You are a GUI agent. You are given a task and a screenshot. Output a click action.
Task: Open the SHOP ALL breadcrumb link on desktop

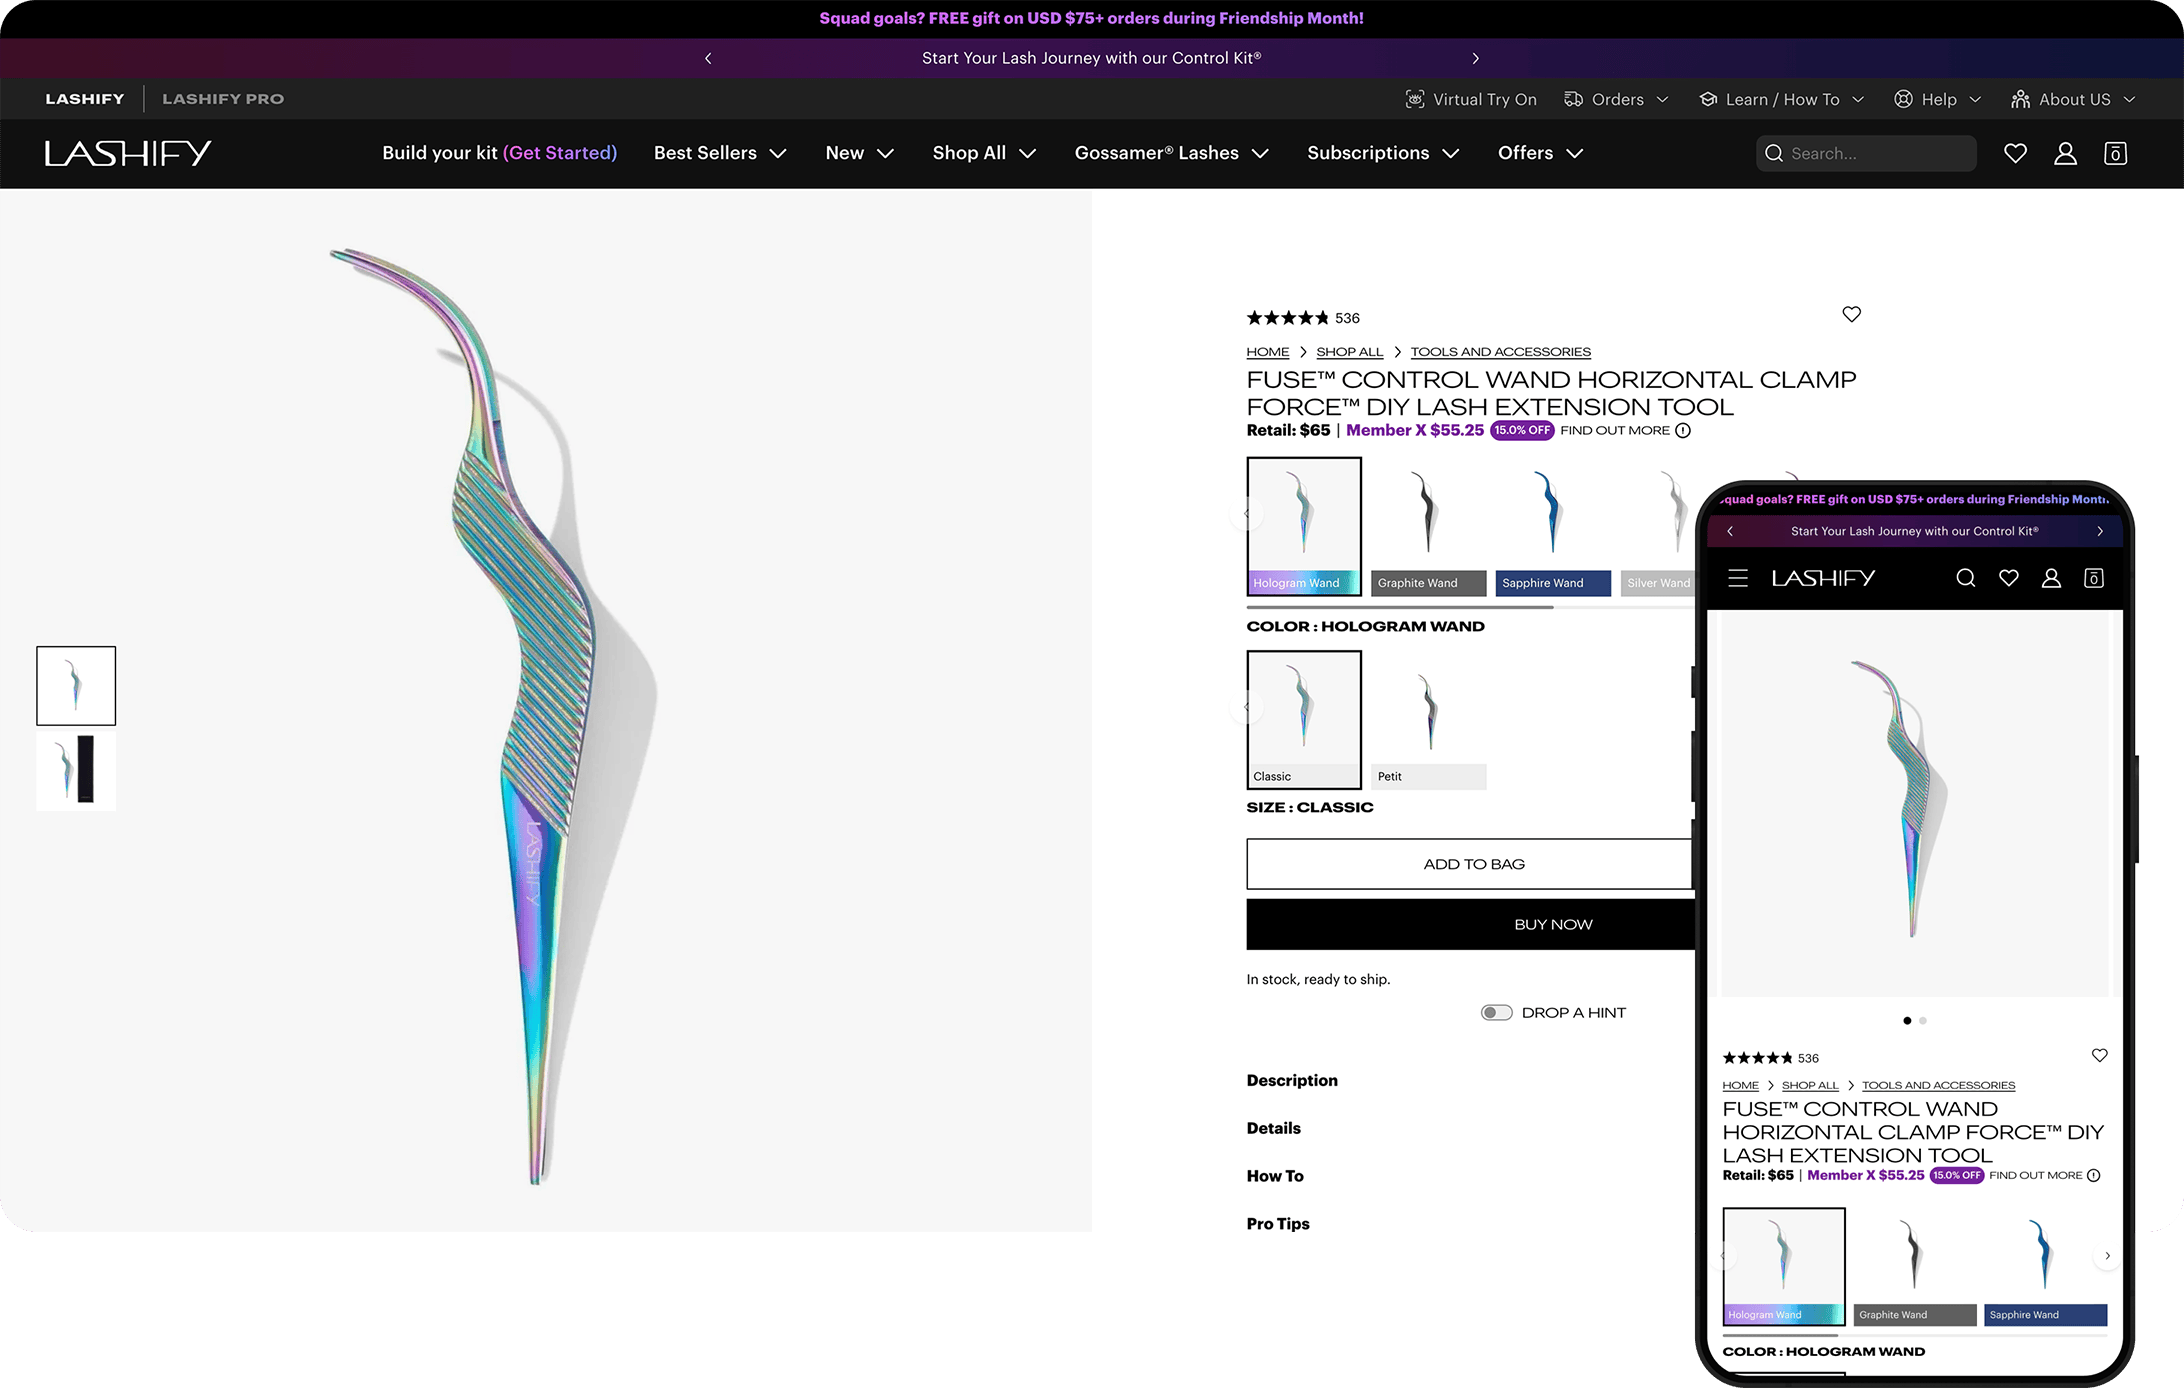click(1349, 352)
